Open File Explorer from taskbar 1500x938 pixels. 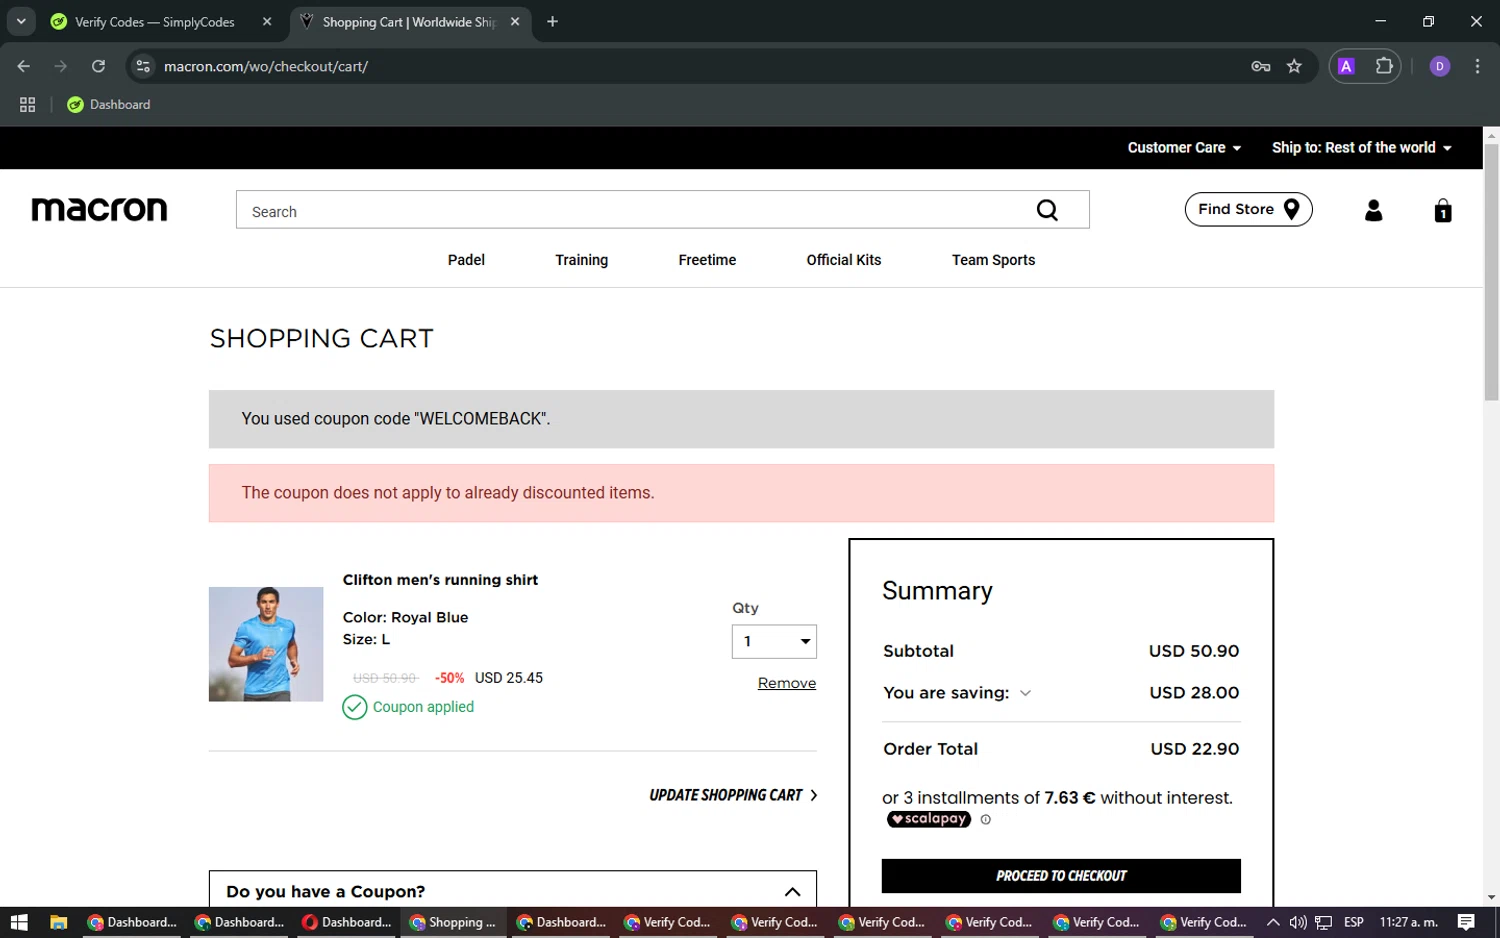pyautogui.click(x=58, y=922)
